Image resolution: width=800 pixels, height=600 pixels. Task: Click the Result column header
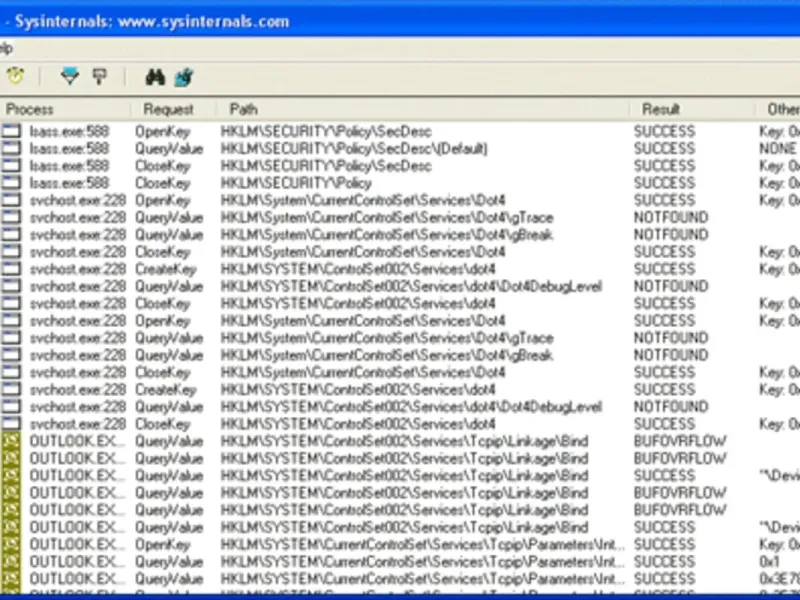coord(692,109)
